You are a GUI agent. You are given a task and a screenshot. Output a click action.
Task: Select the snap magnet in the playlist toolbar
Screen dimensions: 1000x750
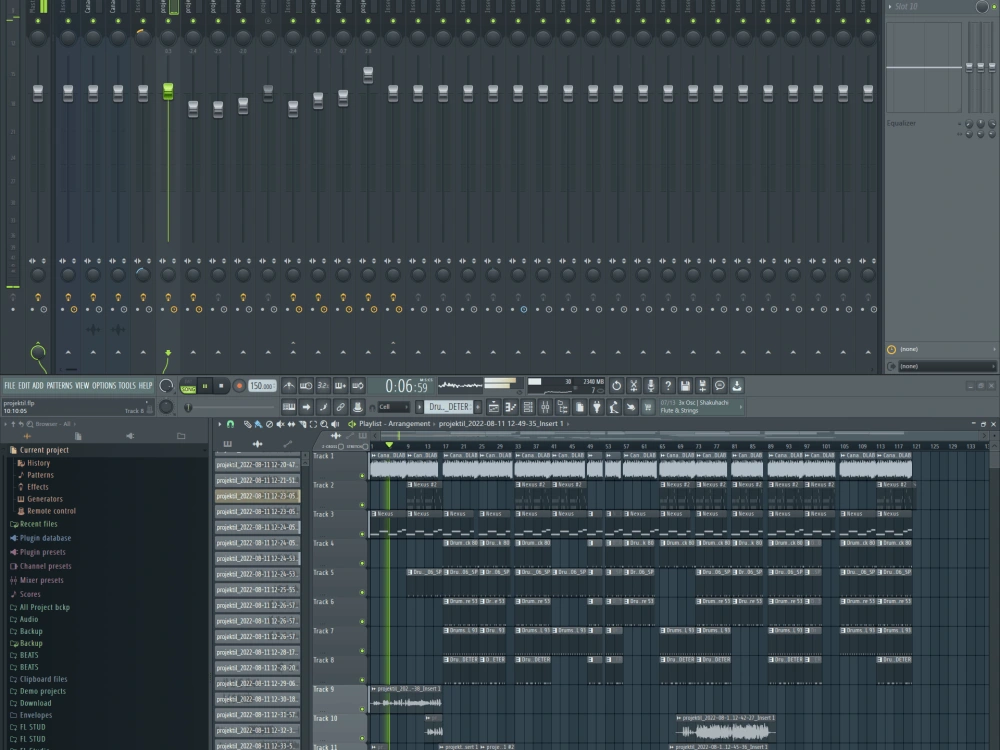tap(230, 424)
